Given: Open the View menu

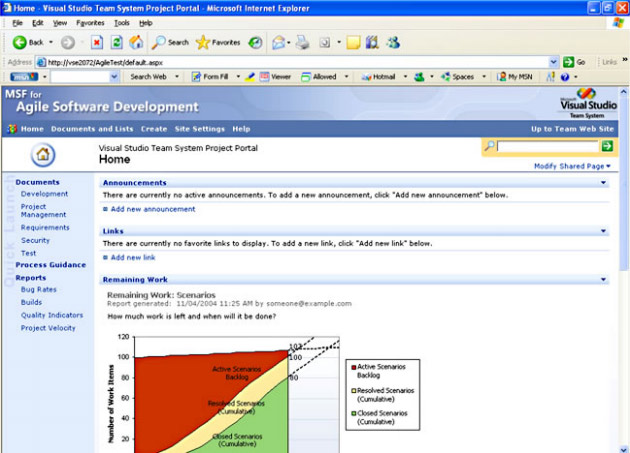Looking at the screenshot, I should click(x=60, y=23).
